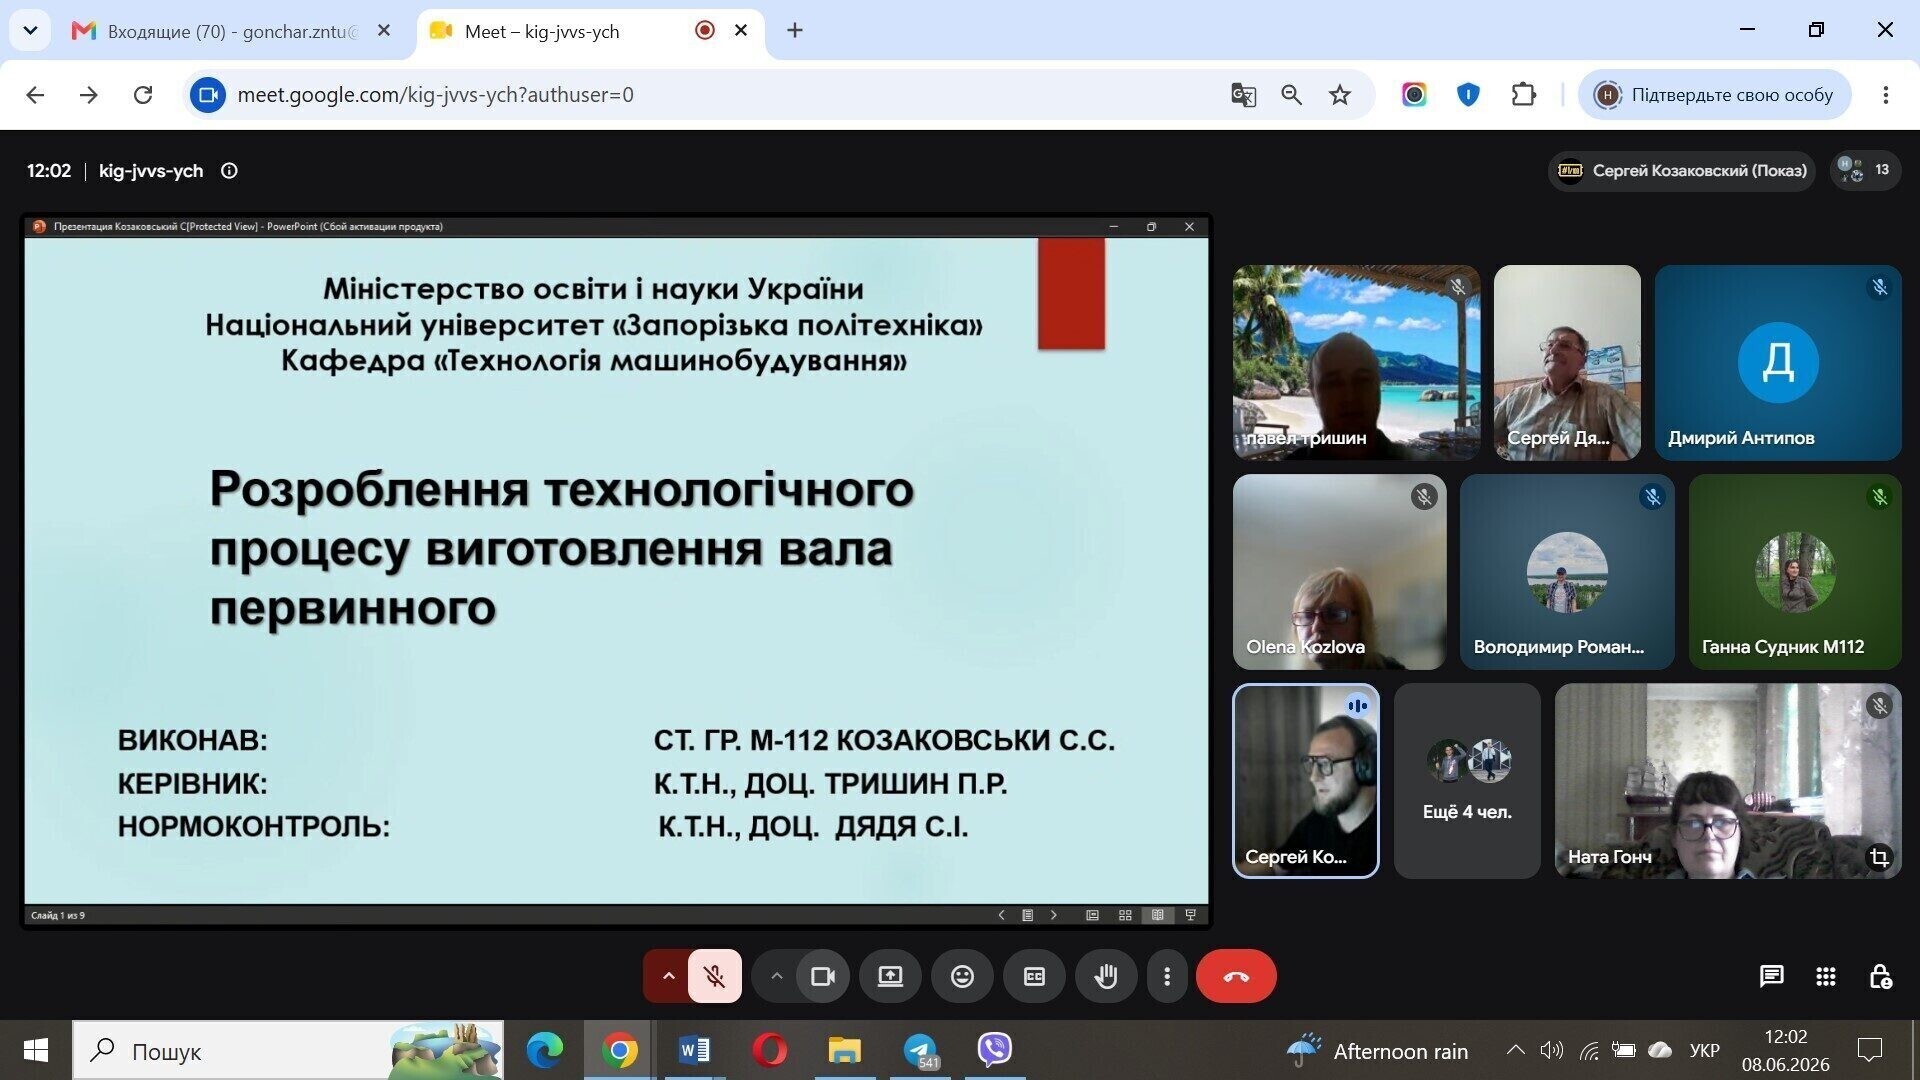The width and height of the screenshot is (1920, 1080).
Task: Open Telegram from taskbar
Action: [x=920, y=1050]
